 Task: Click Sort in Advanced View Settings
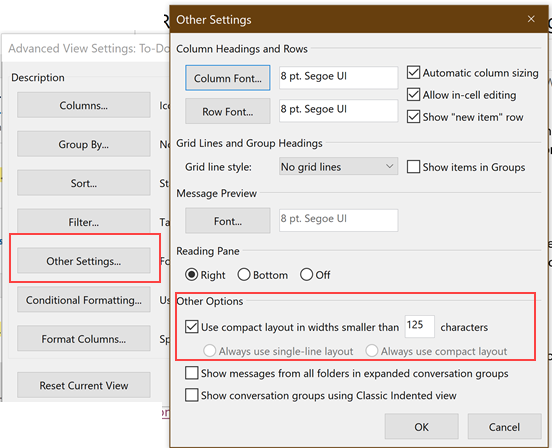(84, 183)
